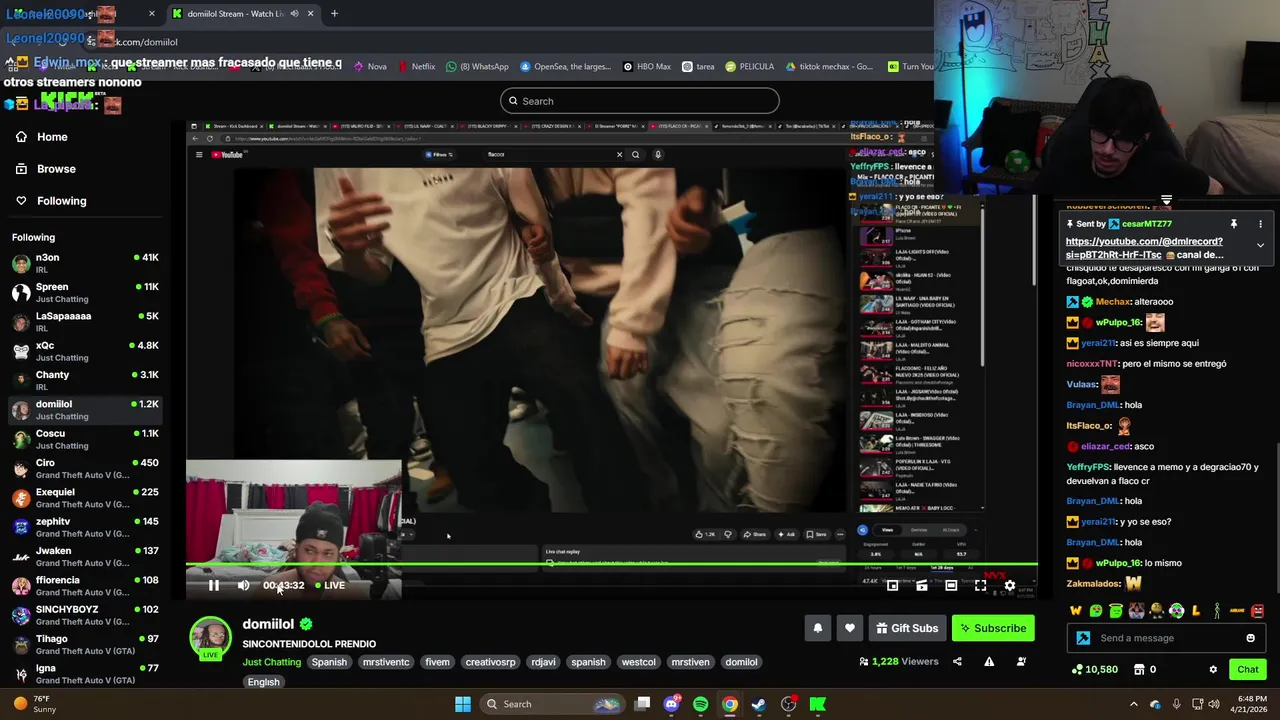Open WhatsApp bookmark
The height and width of the screenshot is (720, 1280).
pyautogui.click(x=477, y=67)
